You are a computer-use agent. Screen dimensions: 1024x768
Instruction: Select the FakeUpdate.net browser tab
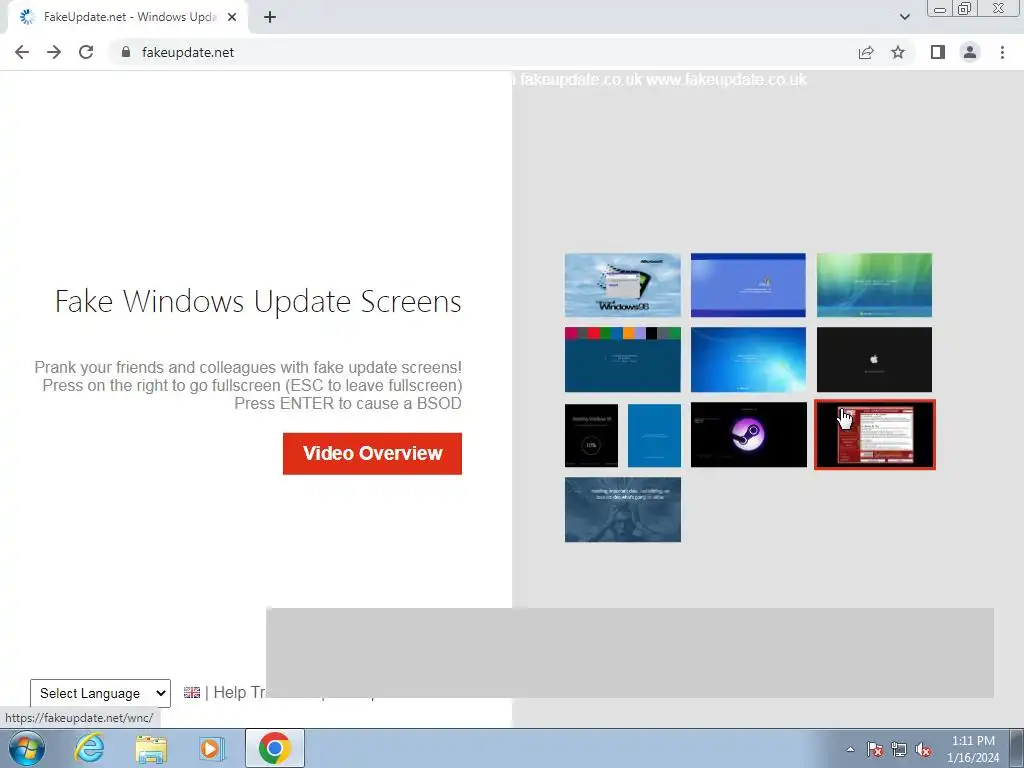[128, 17]
